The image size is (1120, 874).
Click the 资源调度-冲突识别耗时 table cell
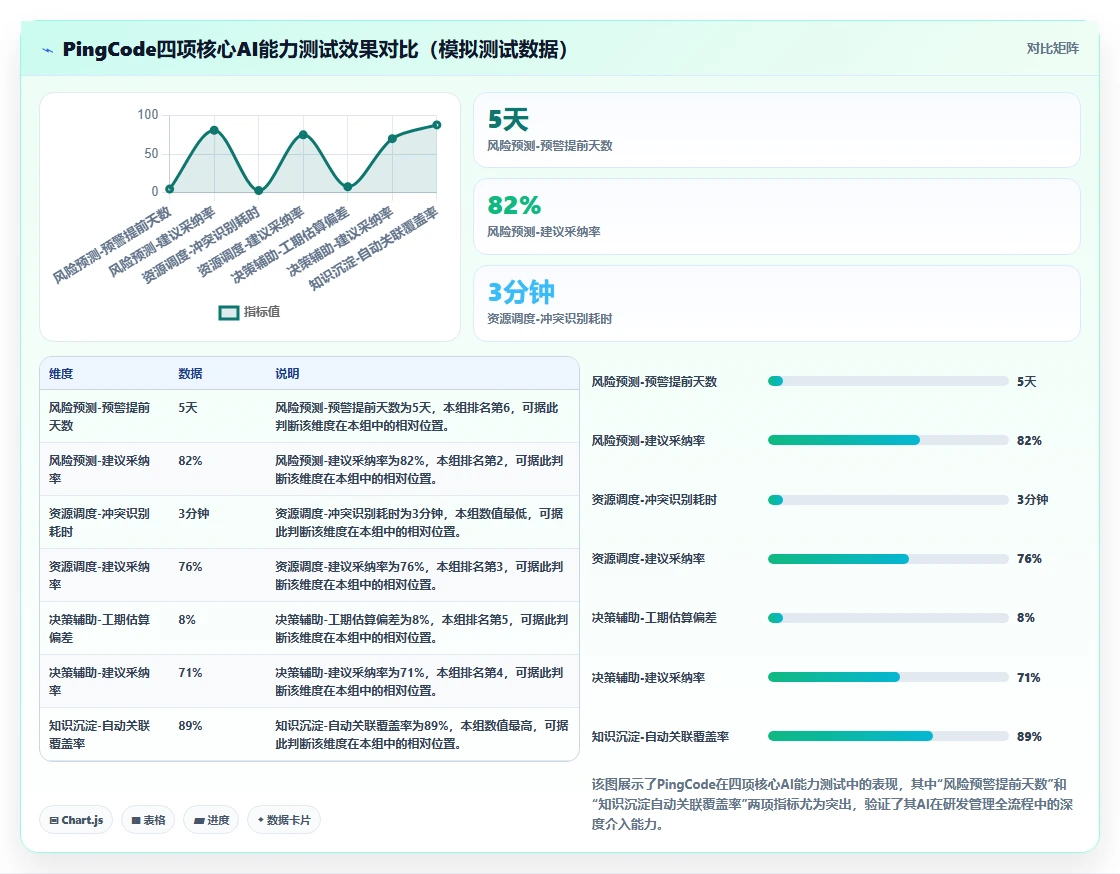pos(99,522)
